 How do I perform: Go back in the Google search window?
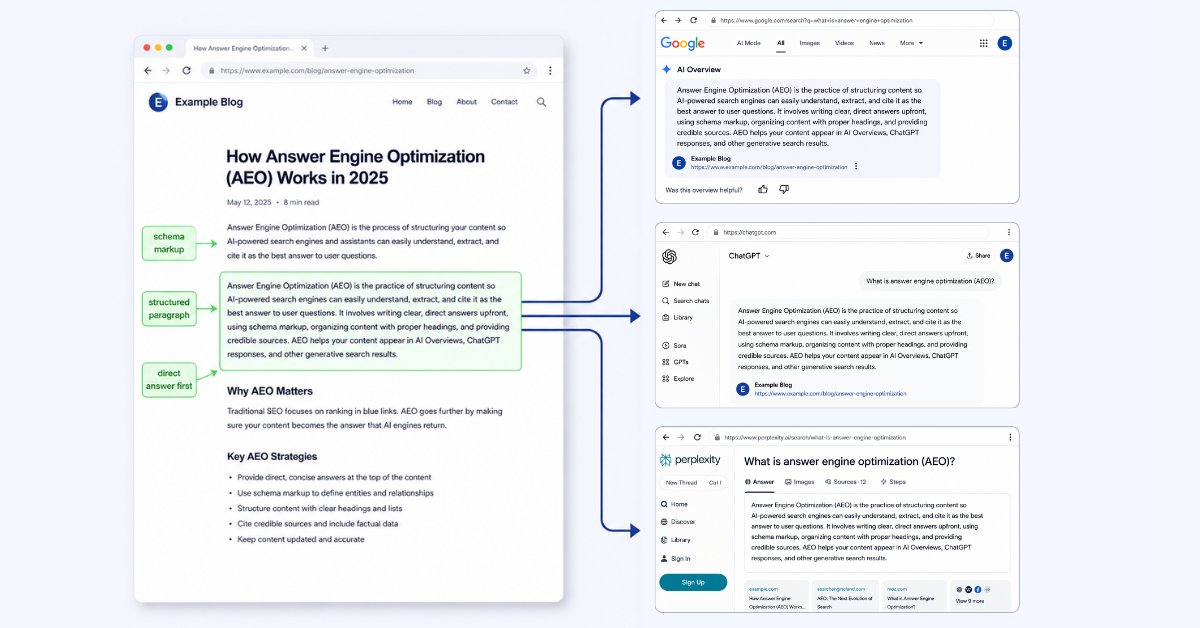point(666,20)
